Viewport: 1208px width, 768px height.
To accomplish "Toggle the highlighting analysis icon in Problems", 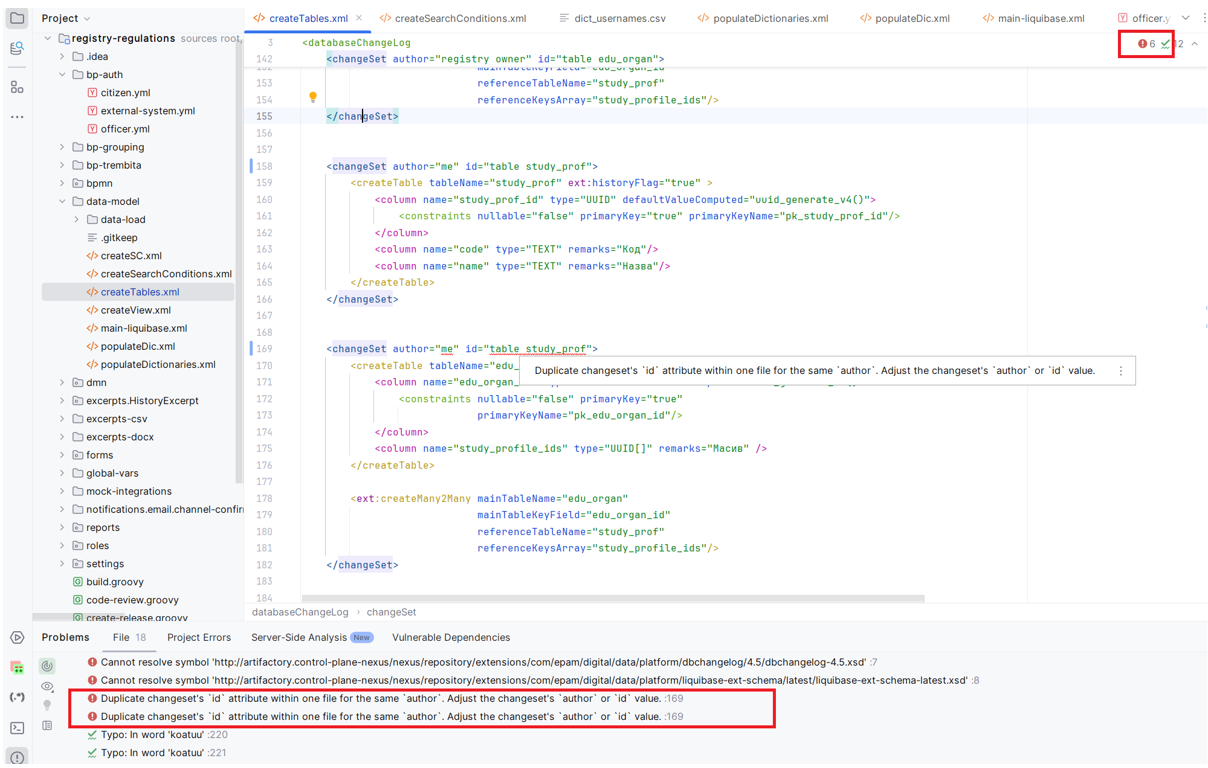I will pyautogui.click(x=47, y=666).
